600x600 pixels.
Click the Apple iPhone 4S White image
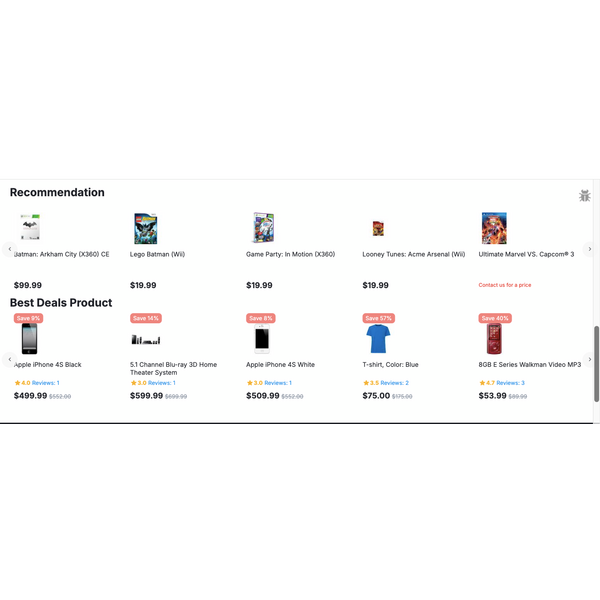point(262,339)
